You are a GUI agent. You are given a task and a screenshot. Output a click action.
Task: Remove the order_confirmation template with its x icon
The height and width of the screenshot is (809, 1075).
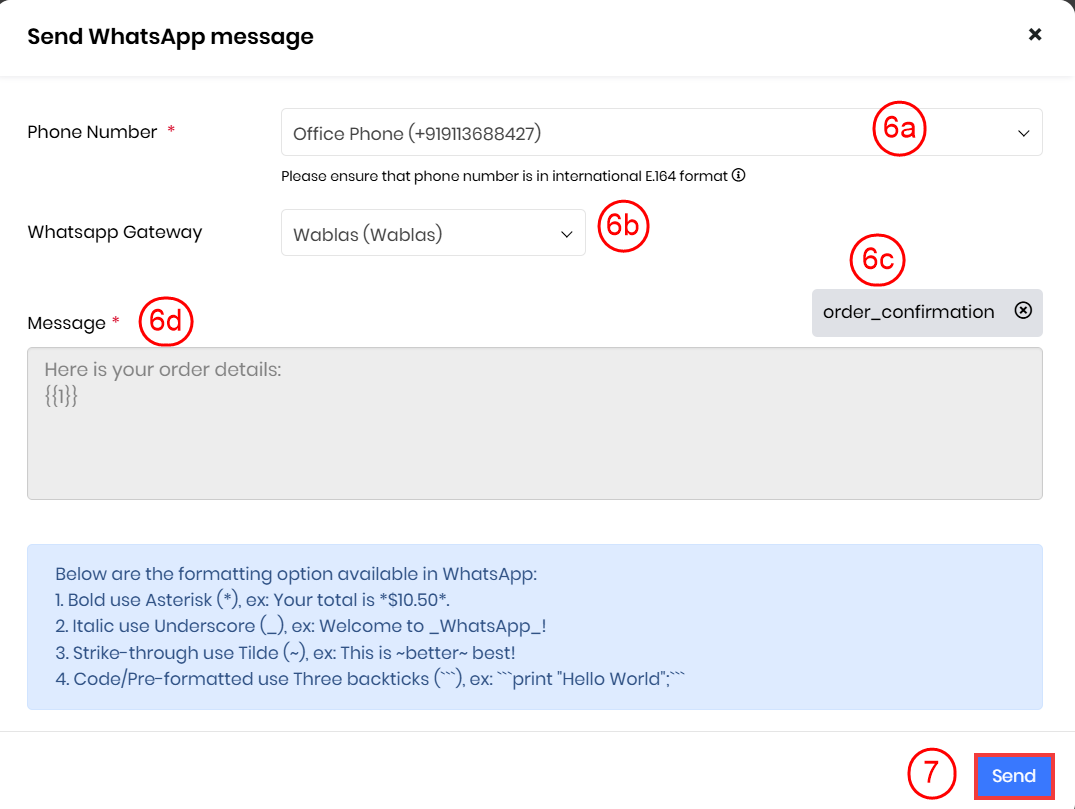click(1023, 311)
